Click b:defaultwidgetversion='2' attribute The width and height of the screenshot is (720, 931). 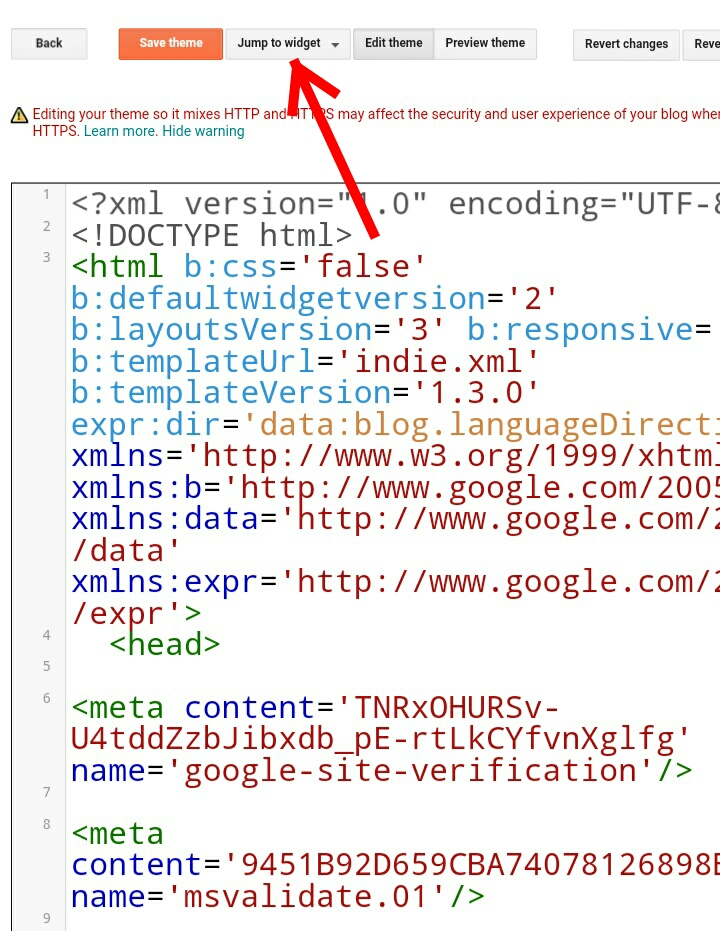coord(315,299)
